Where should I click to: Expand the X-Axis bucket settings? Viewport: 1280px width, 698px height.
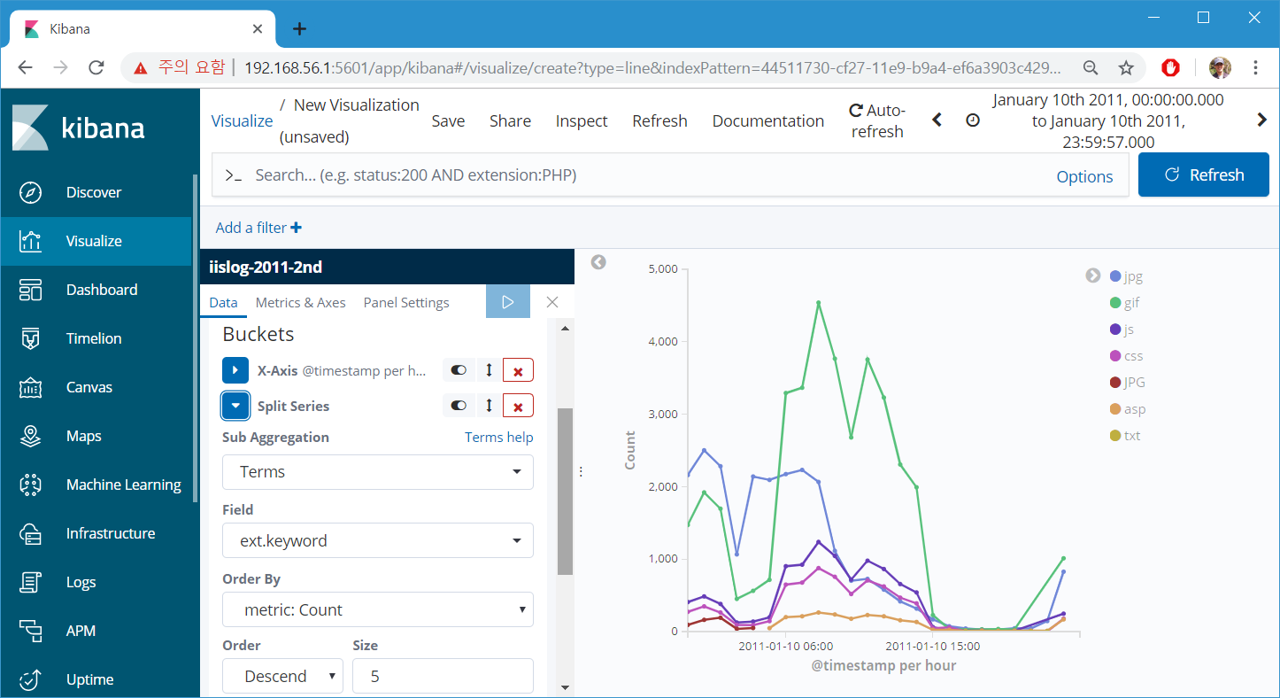pyautogui.click(x=235, y=370)
